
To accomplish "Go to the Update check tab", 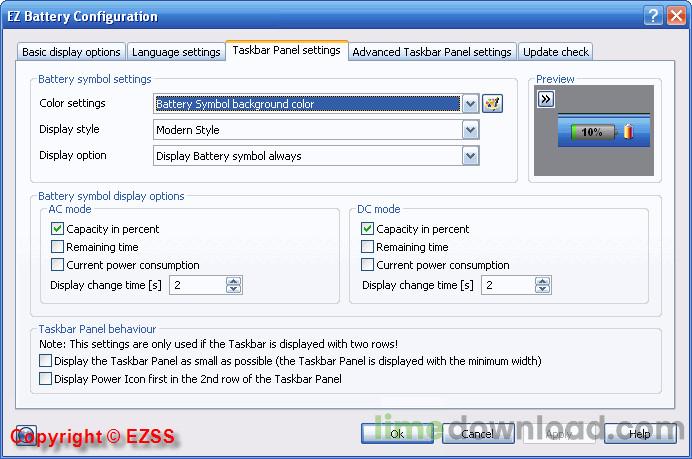I will tap(555, 52).
